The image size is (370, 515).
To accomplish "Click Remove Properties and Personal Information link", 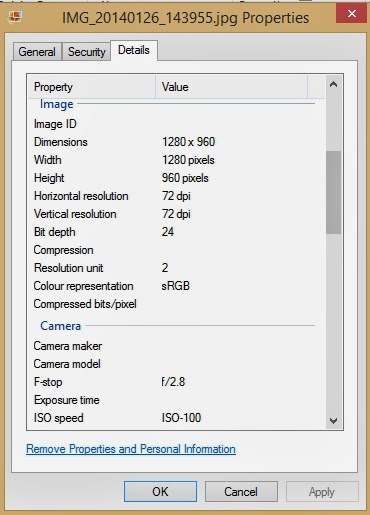I will [131, 449].
